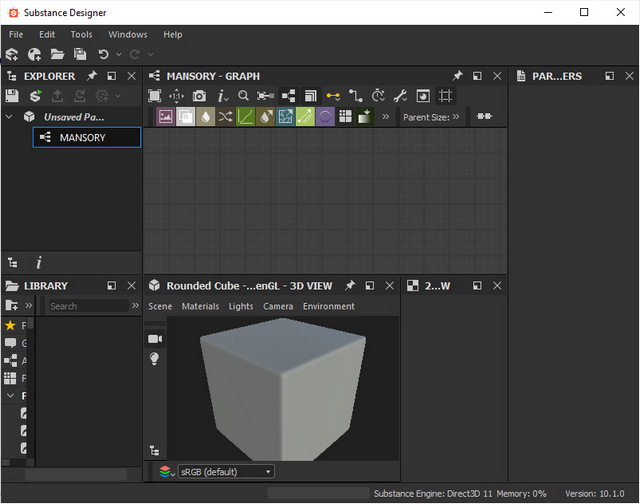This screenshot has width=640, height=504.
Task: Save package using Explorer floppy disk icon
Action: [x=12, y=96]
